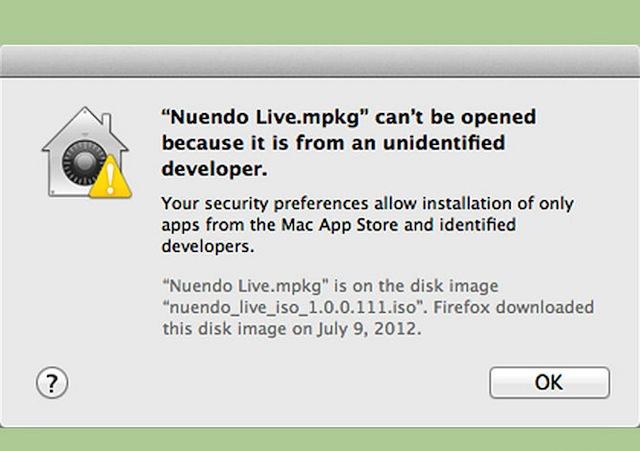Click the green strip below the dialog
This screenshot has height=451, width=640.
point(320,440)
